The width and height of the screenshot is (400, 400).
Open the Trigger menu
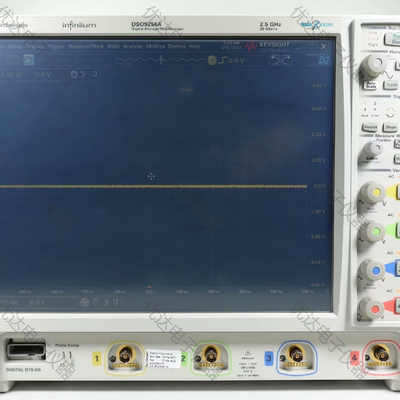click(56, 46)
